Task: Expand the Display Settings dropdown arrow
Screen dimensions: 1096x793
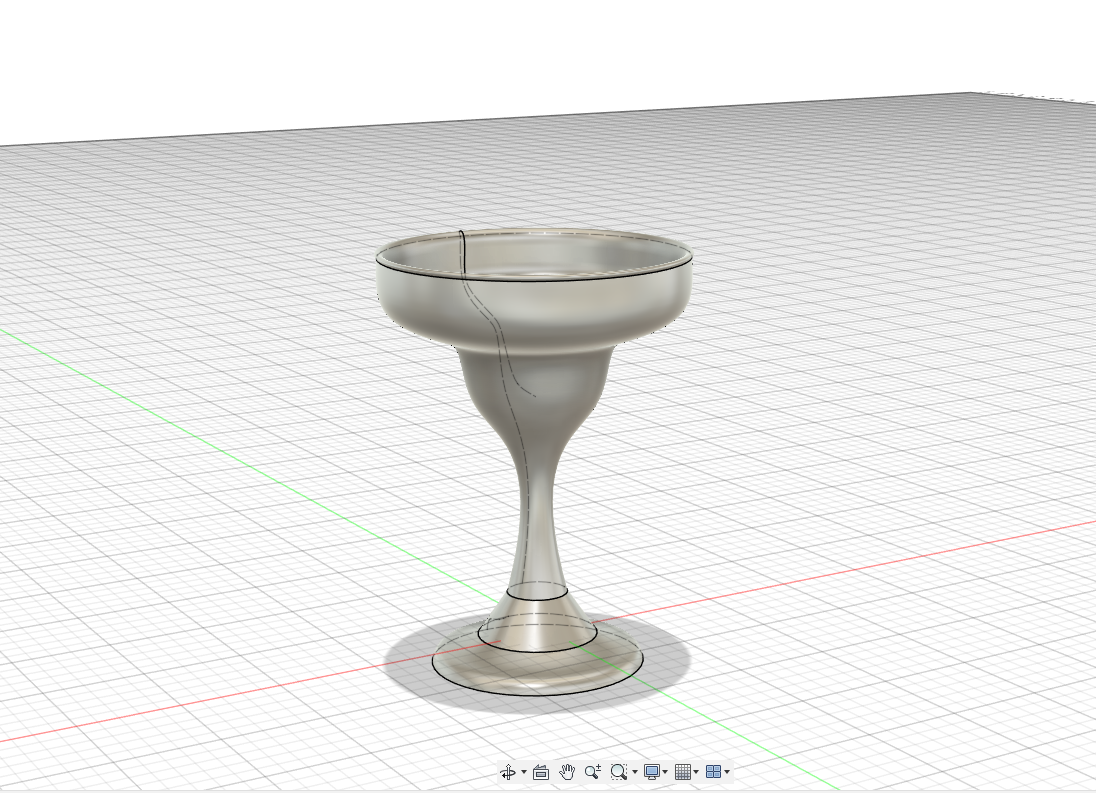Action: click(665, 772)
